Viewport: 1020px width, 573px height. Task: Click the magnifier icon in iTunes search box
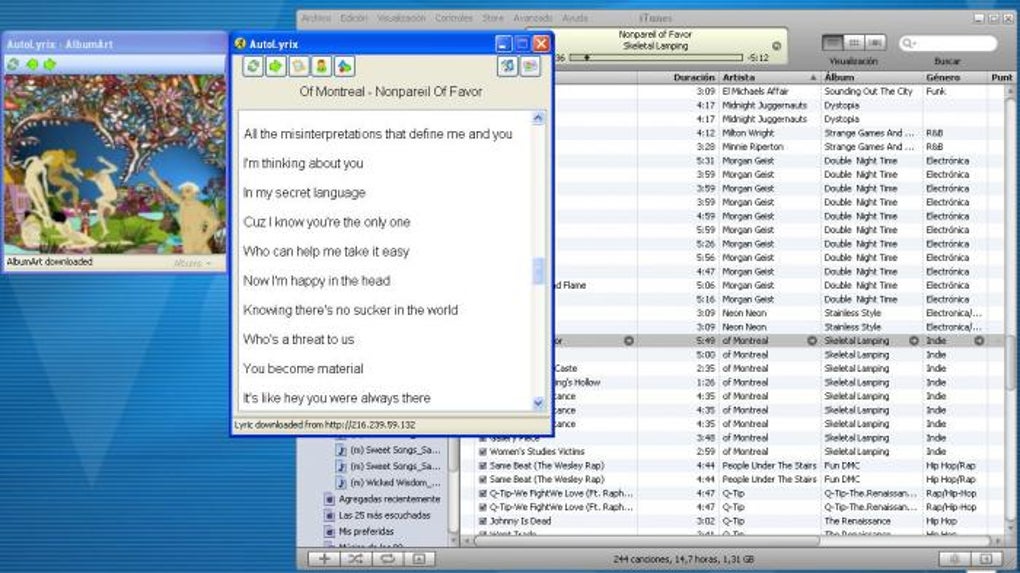coord(909,43)
